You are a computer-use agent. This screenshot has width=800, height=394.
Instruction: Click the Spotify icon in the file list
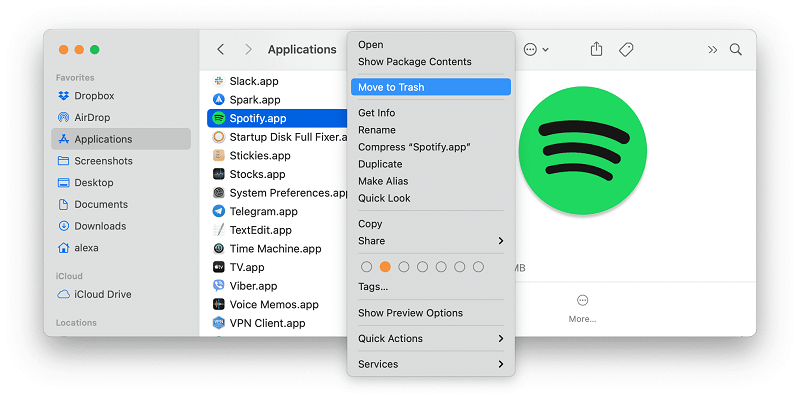(219, 118)
